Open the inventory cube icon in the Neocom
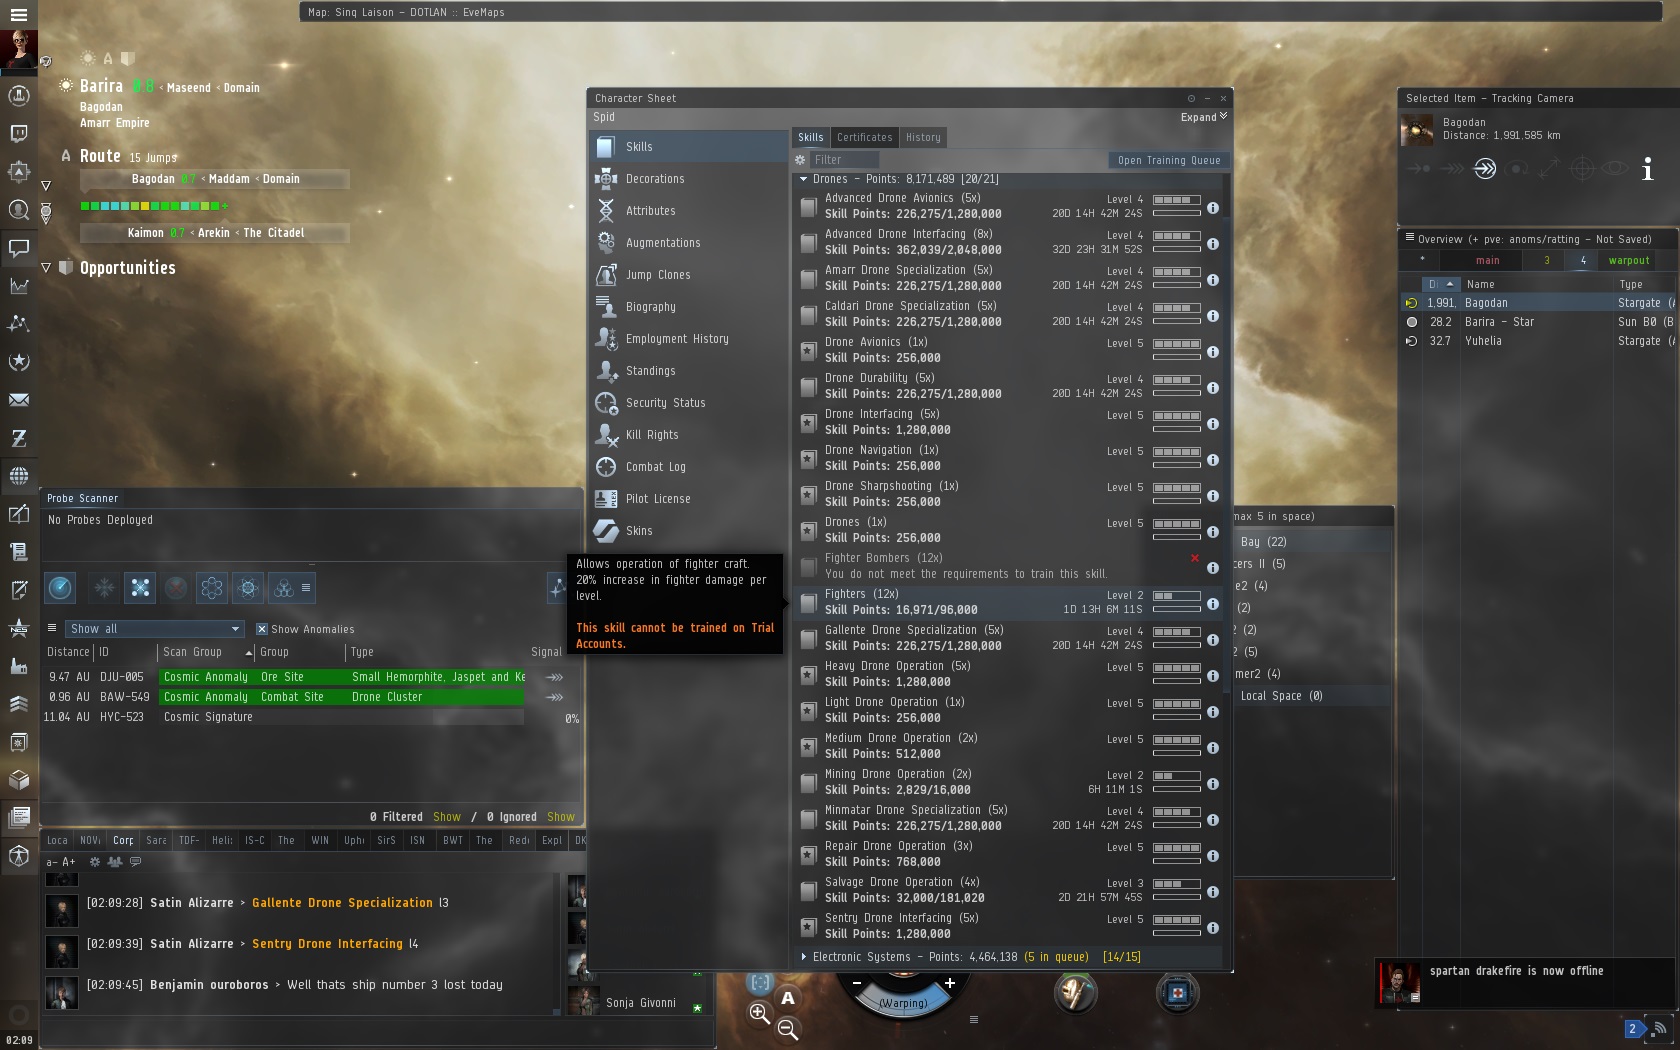 pos(18,780)
